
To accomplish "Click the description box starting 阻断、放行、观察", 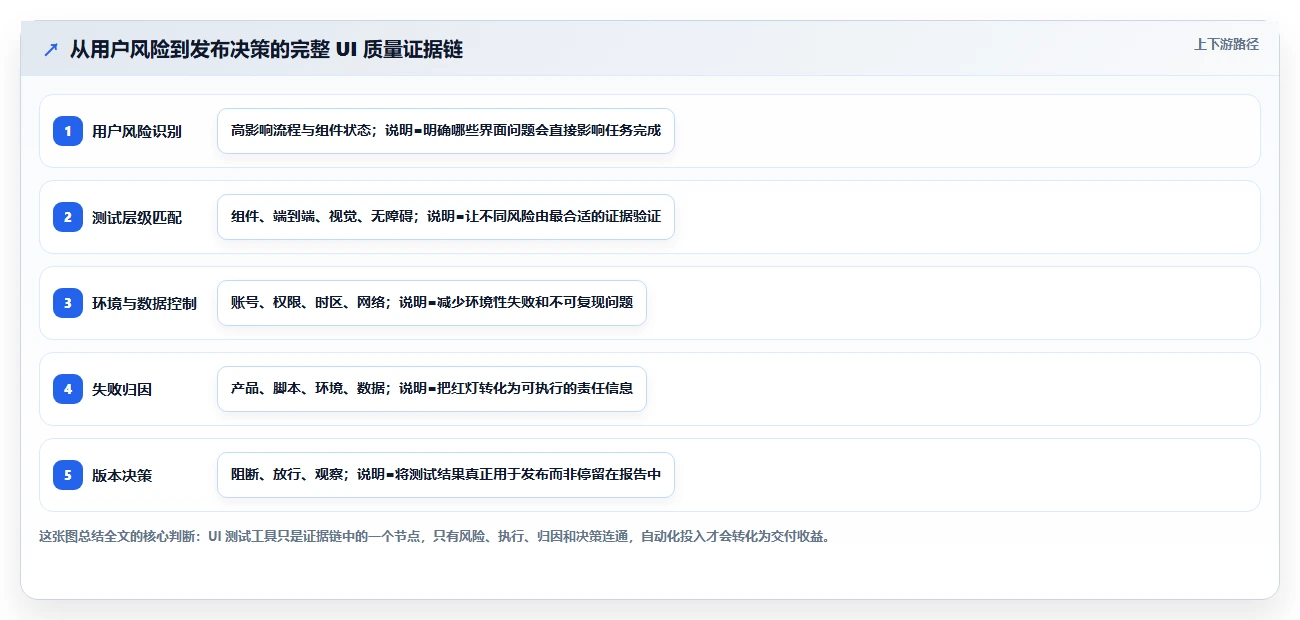I will coord(446,475).
